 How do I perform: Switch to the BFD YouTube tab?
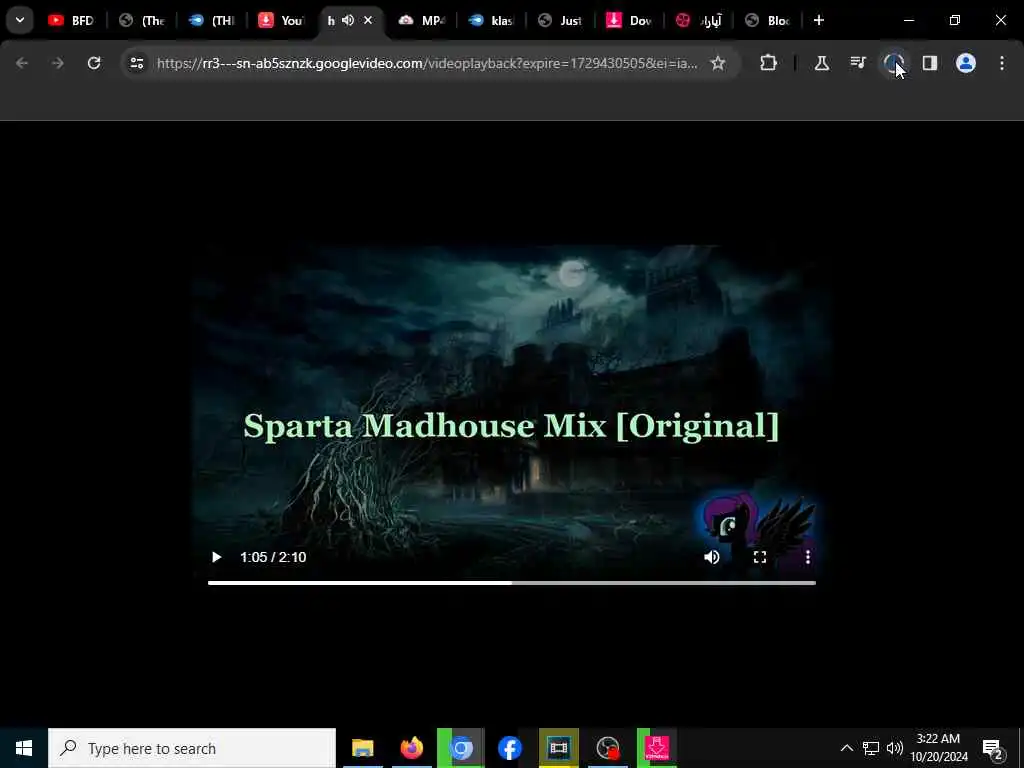point(71,20)
